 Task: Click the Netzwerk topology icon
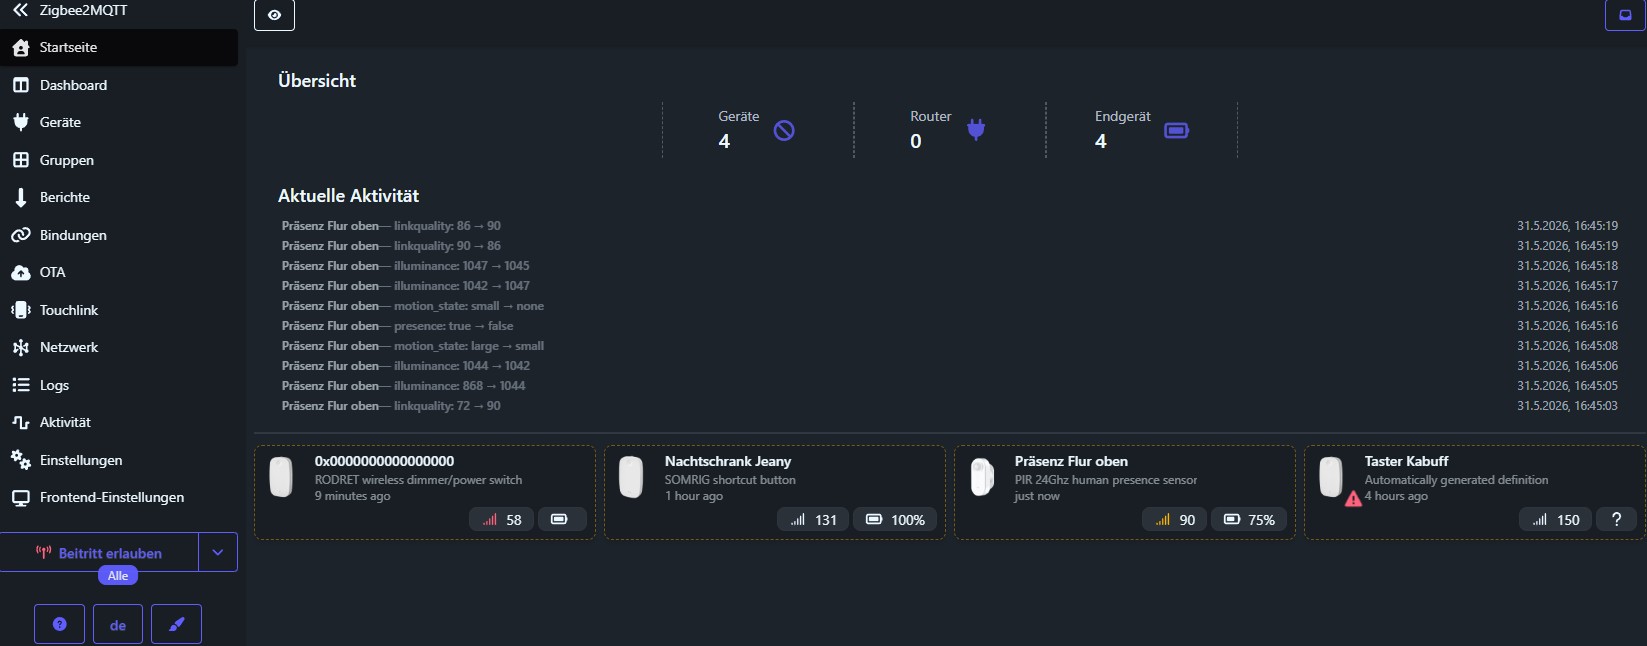click(x=20, y=347)
